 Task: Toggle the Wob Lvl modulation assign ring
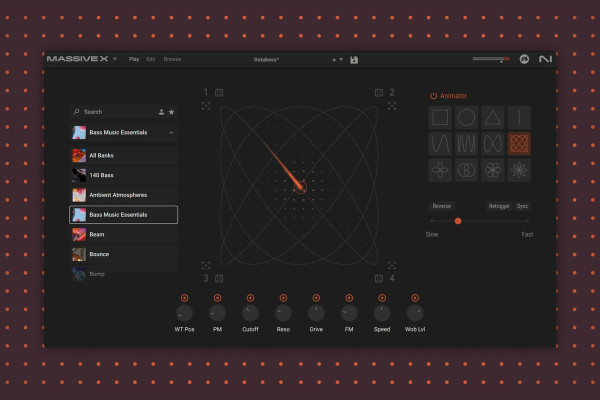click(x=415, y=298)
